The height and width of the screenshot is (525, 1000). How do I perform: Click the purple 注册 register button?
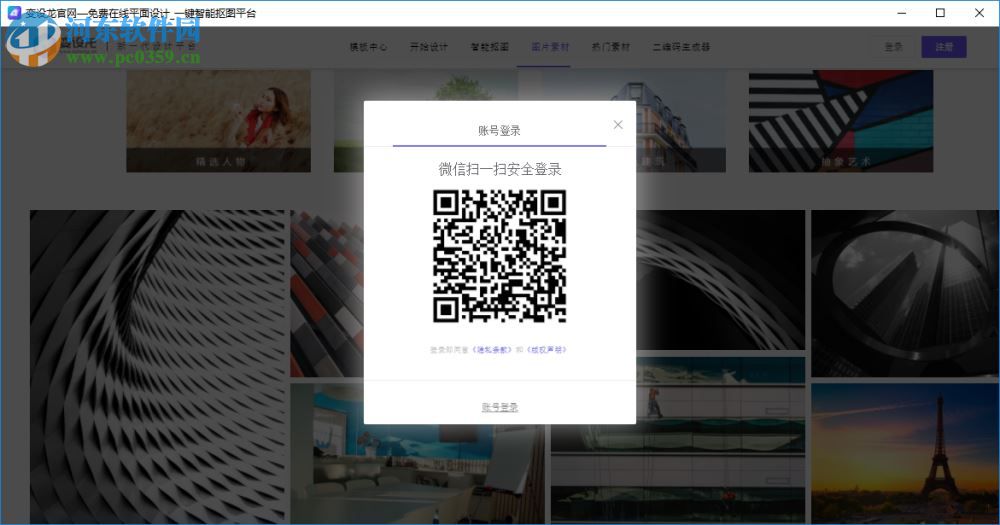944,47
